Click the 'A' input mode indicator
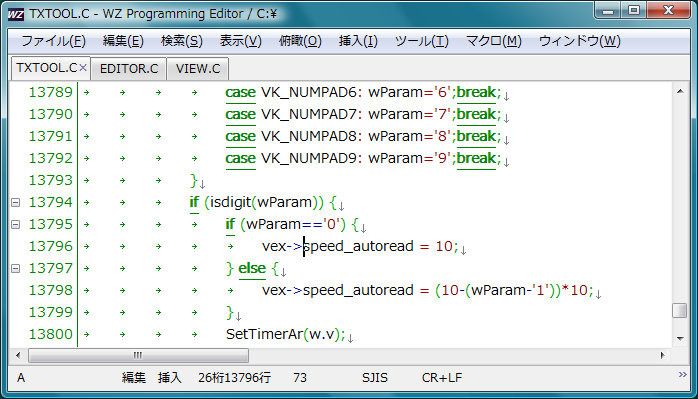The width and height of the screenshot is (698, 399). pyautogui.click(x=21, y=378)
